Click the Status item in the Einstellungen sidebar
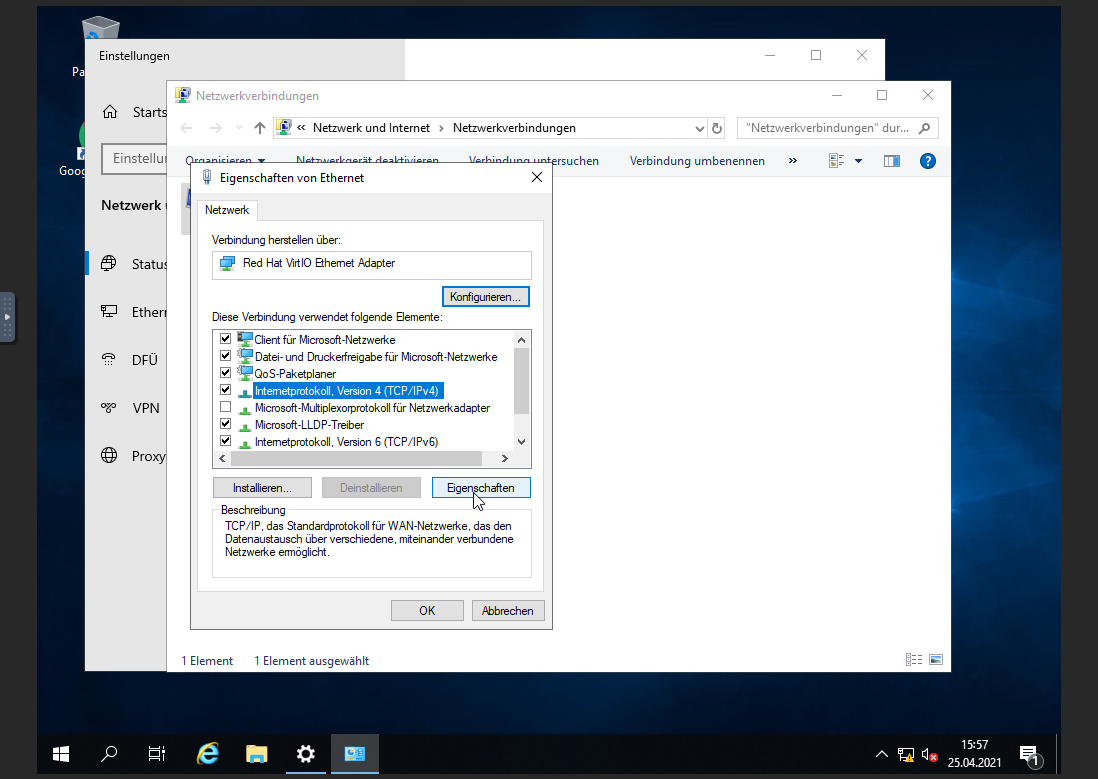 point(127,264)
